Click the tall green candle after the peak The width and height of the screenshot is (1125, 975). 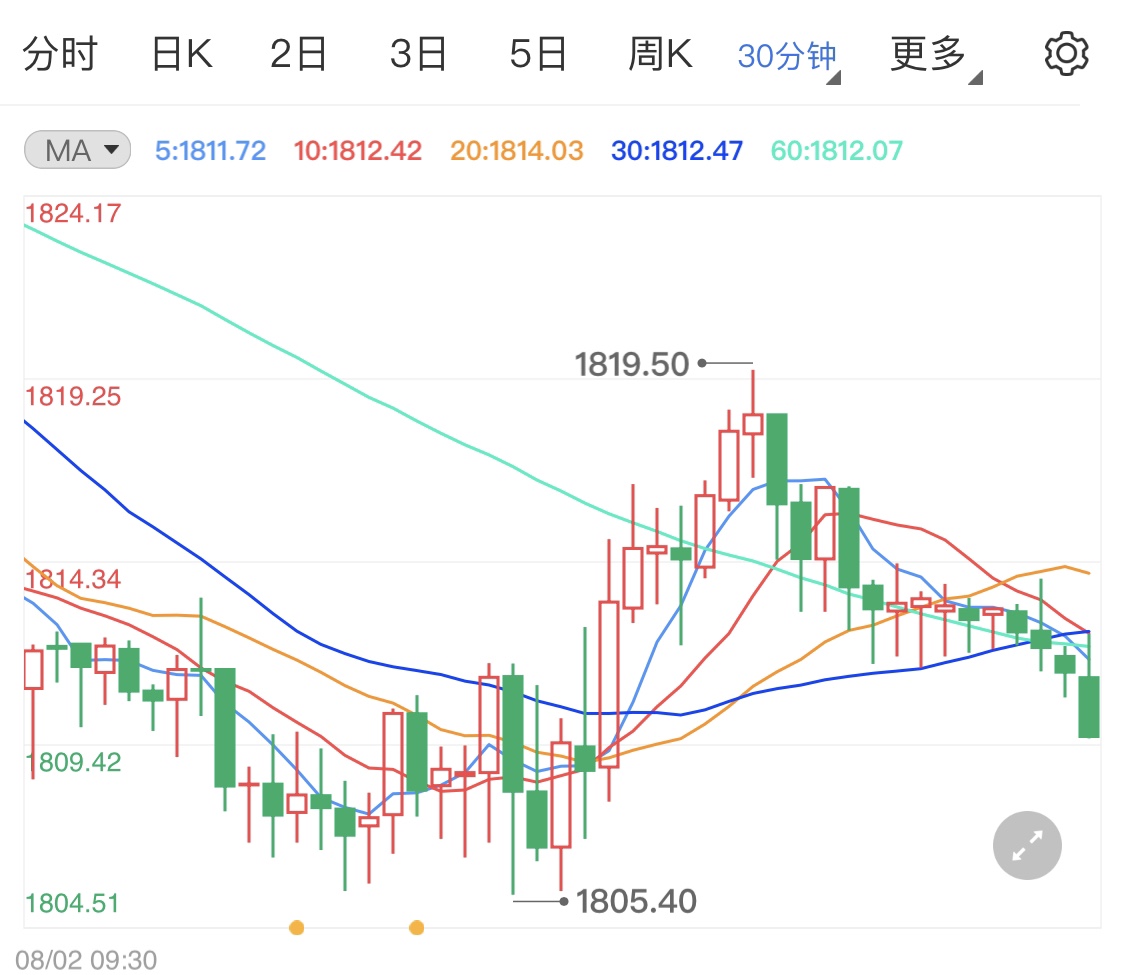pos(776,459)
